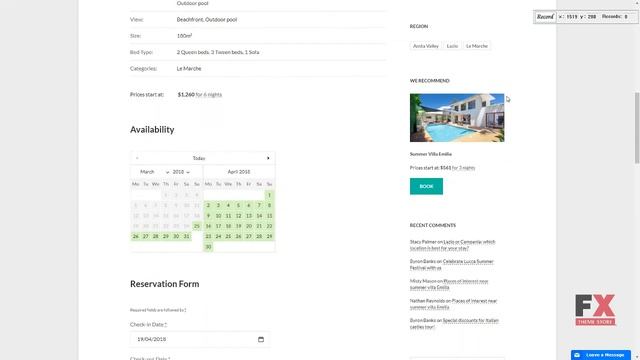Select April 19 in the calendar

point(239,226)
